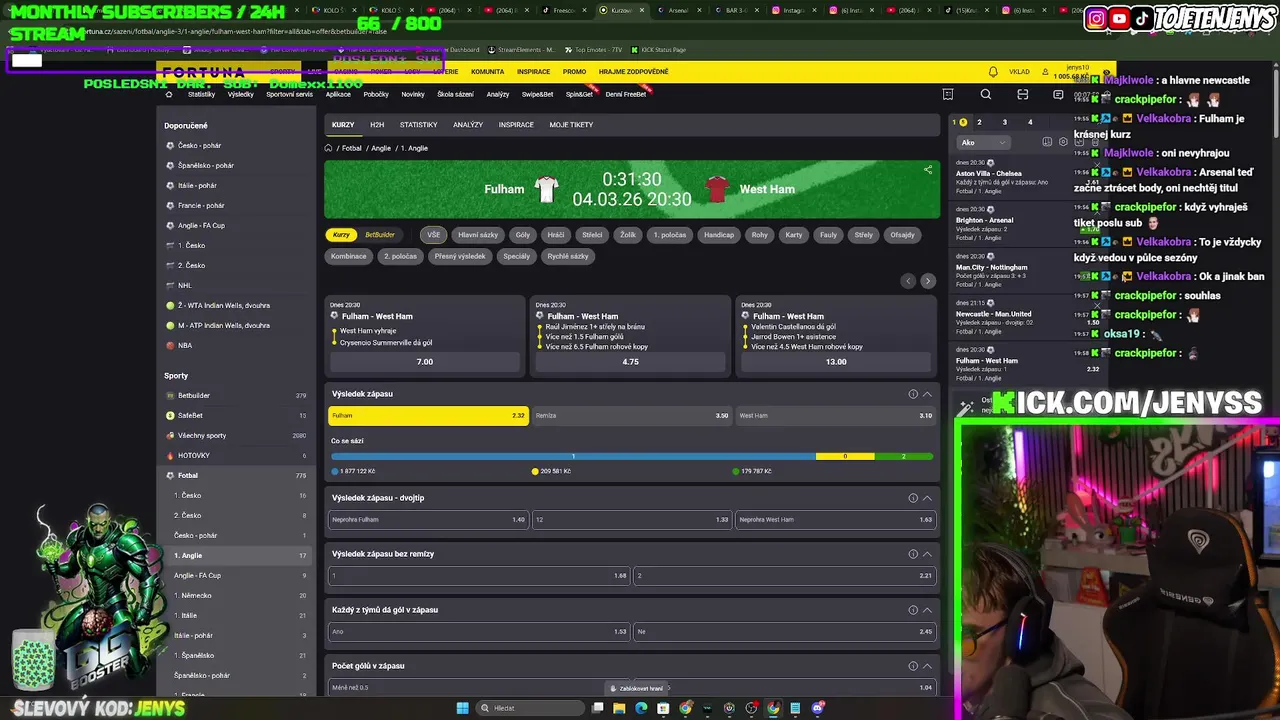Open the chat message icon in the top toolbar

pos(1058,94)
